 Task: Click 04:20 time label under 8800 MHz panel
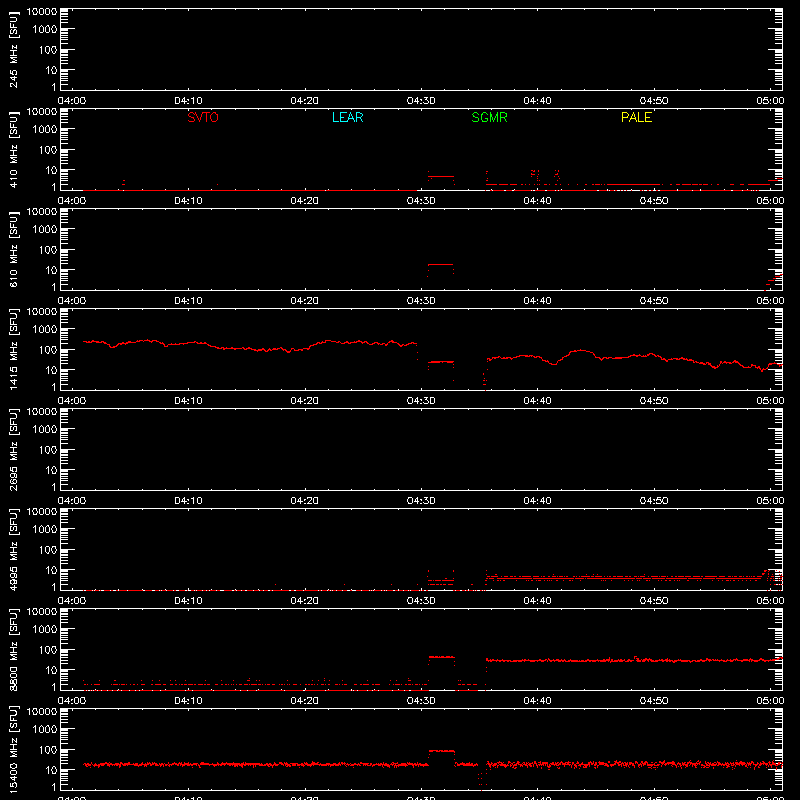coord(305,701)
